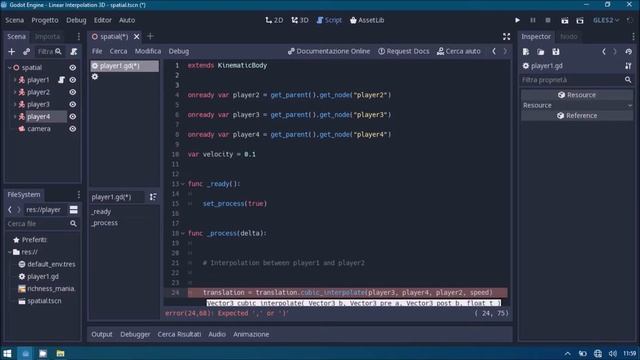The width and height of the screenshot is (640, 360).
Task: Save the current resource in Inspector
Action: [556, 52]
